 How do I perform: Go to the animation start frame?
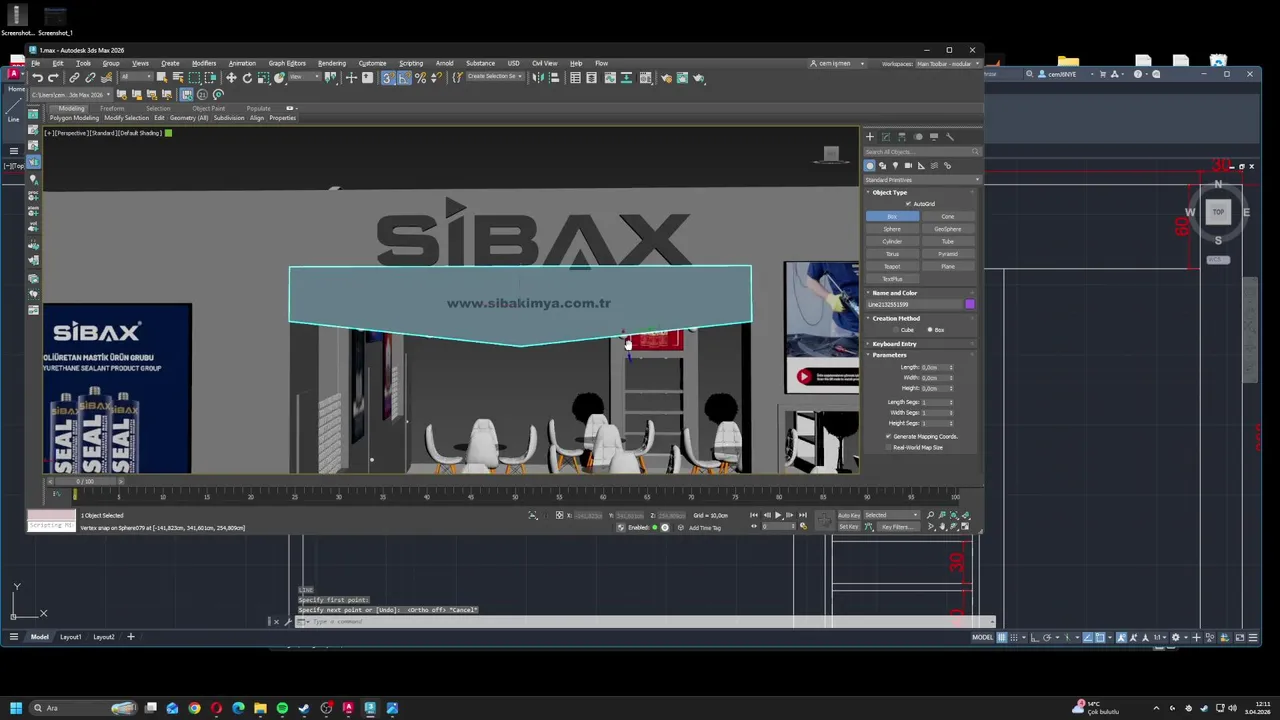(x=754, y=515)
